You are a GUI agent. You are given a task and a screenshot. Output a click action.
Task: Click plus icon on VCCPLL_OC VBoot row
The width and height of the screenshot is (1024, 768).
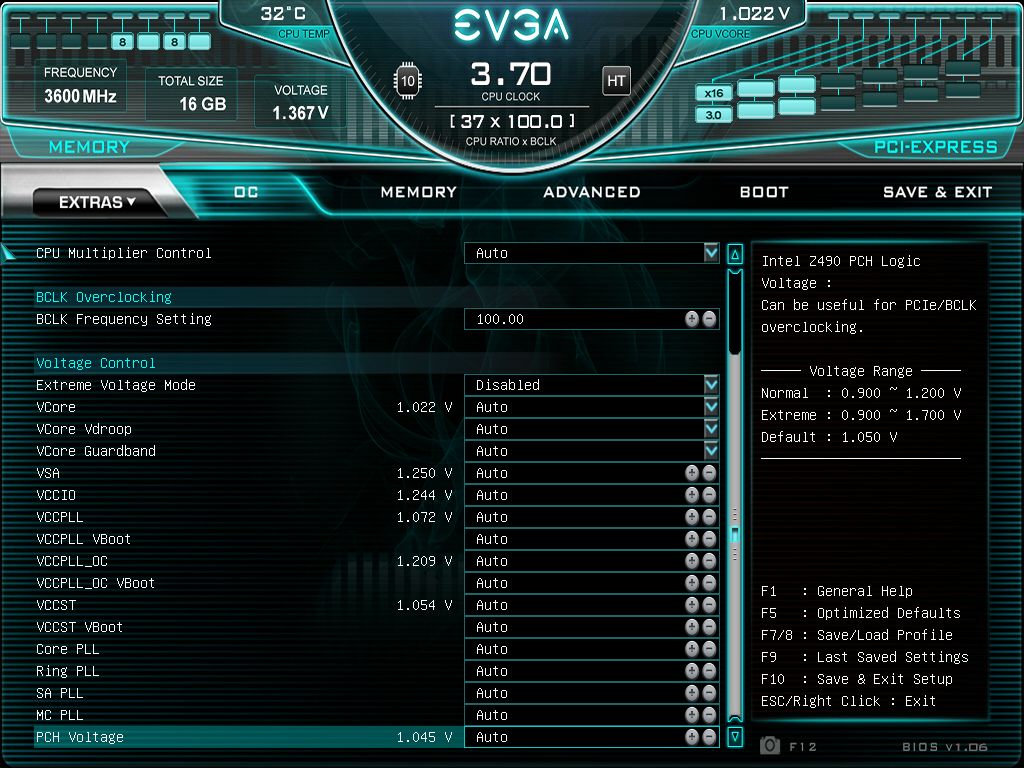(x=692, y=583)
